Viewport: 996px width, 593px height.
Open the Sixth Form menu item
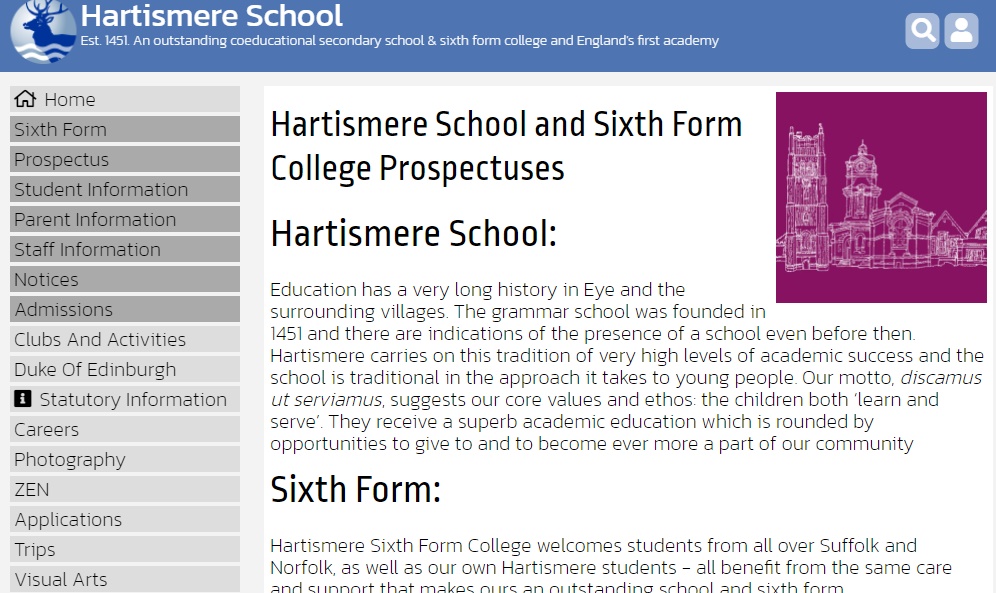click(x=125, y=130)
